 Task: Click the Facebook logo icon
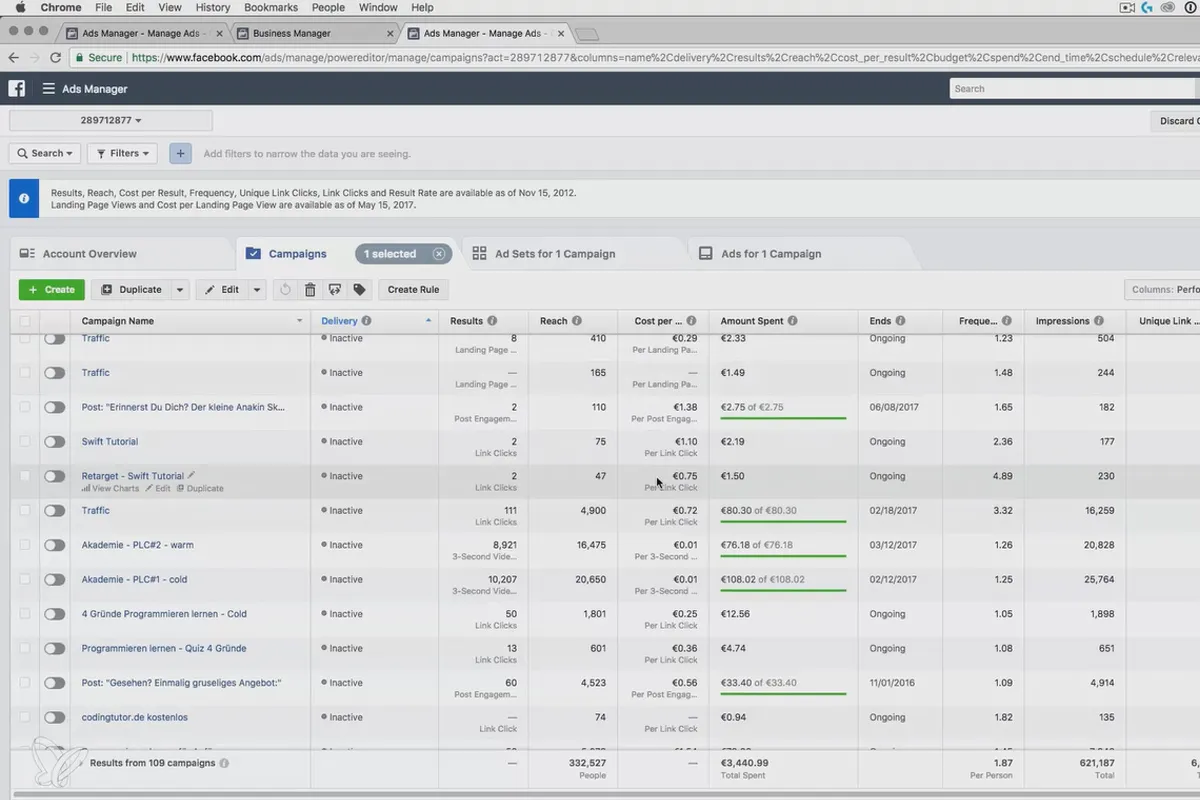tap(17, 89)
